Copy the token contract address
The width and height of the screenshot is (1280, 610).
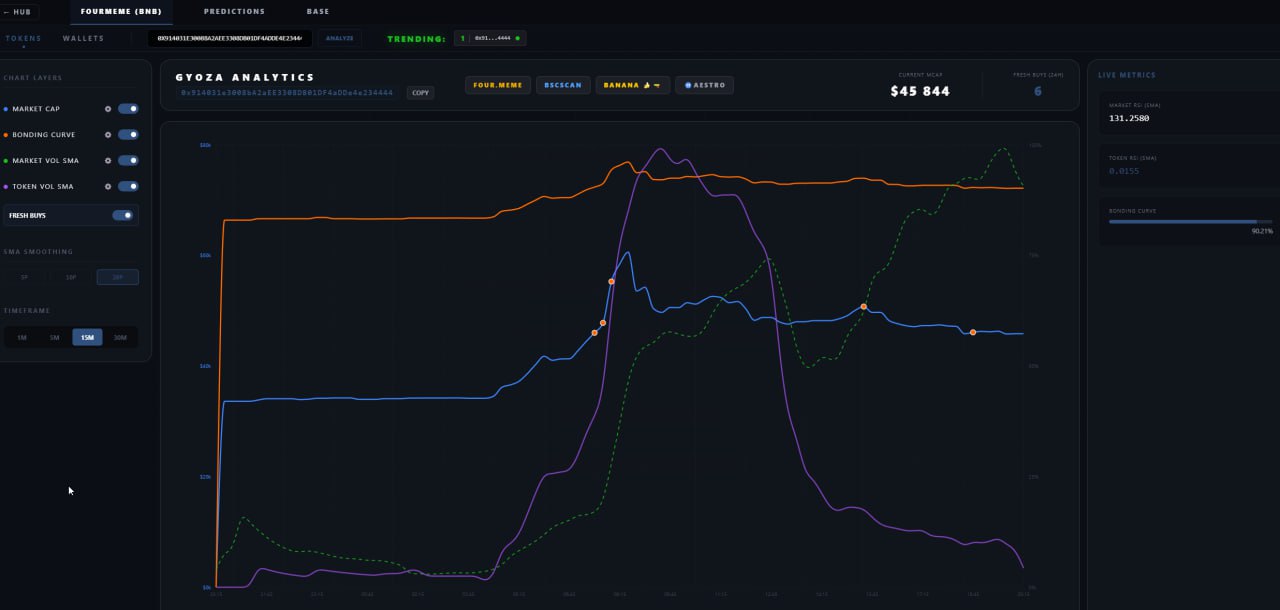pyautogui.click(x=420, y=93)
